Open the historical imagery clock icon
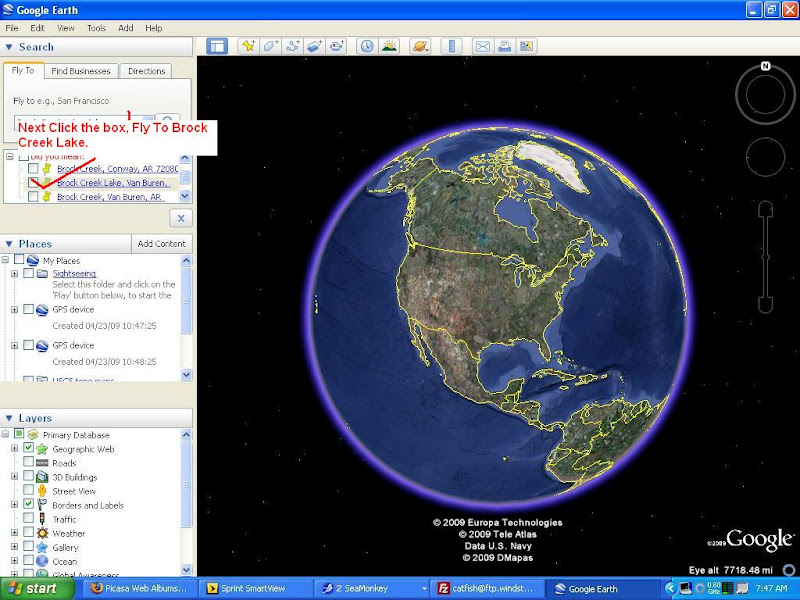This screenshot has width=800, height=600. pos(366,46)
